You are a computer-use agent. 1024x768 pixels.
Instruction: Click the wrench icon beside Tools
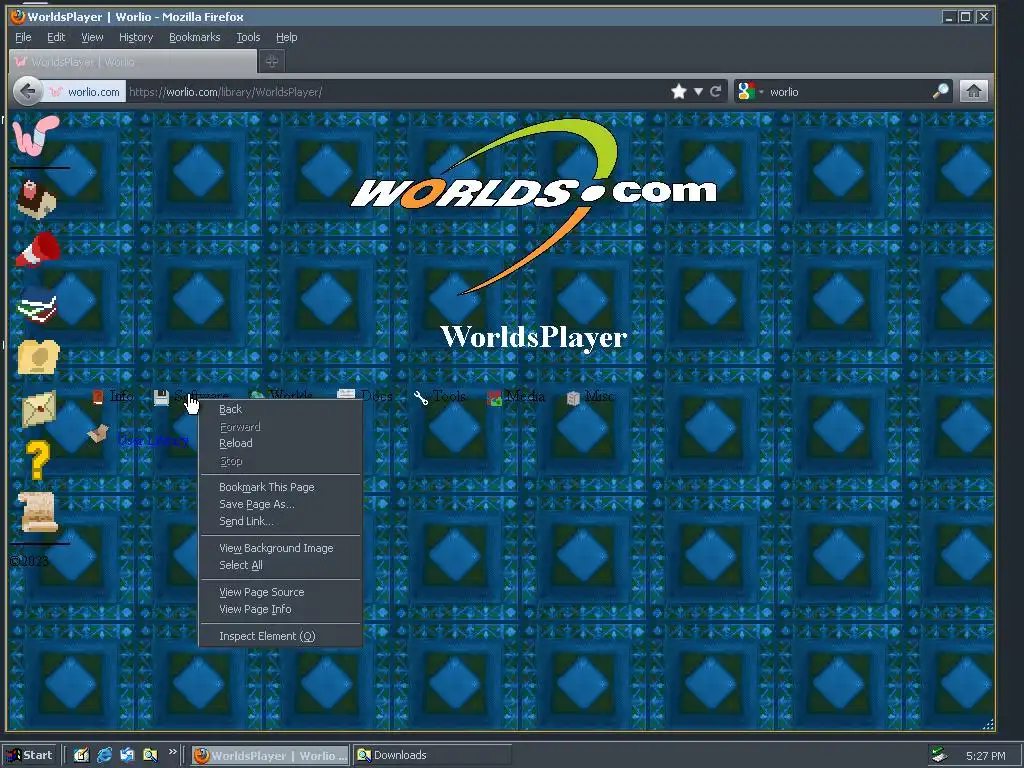tap(421, 397)
